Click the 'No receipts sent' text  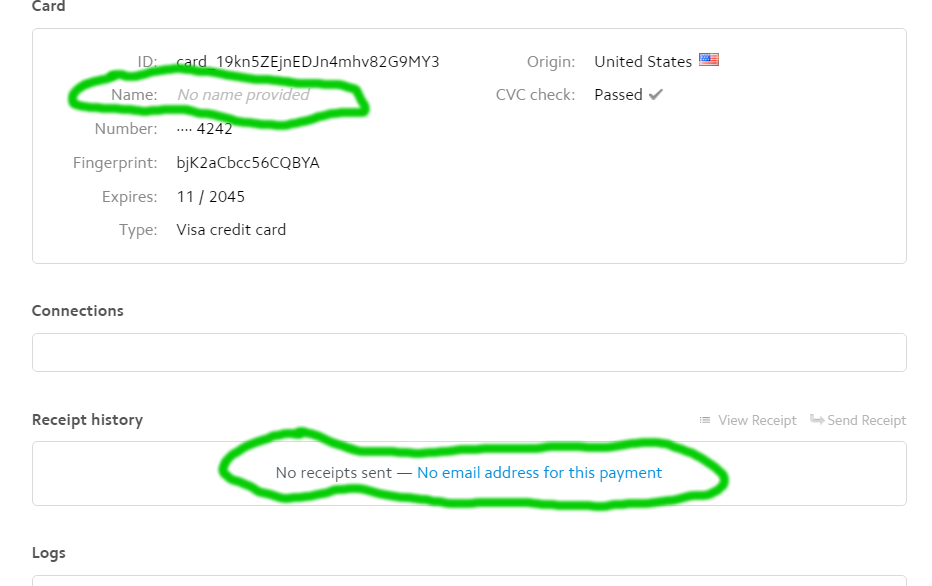(x=333, y=473)
